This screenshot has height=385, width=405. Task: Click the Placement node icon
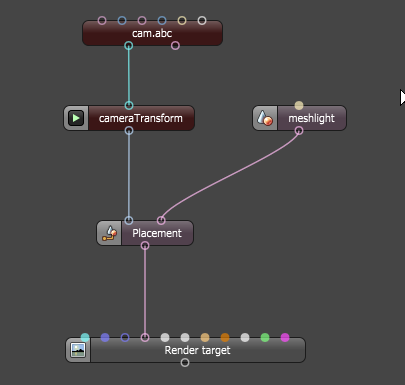click(x=109, y=233)
